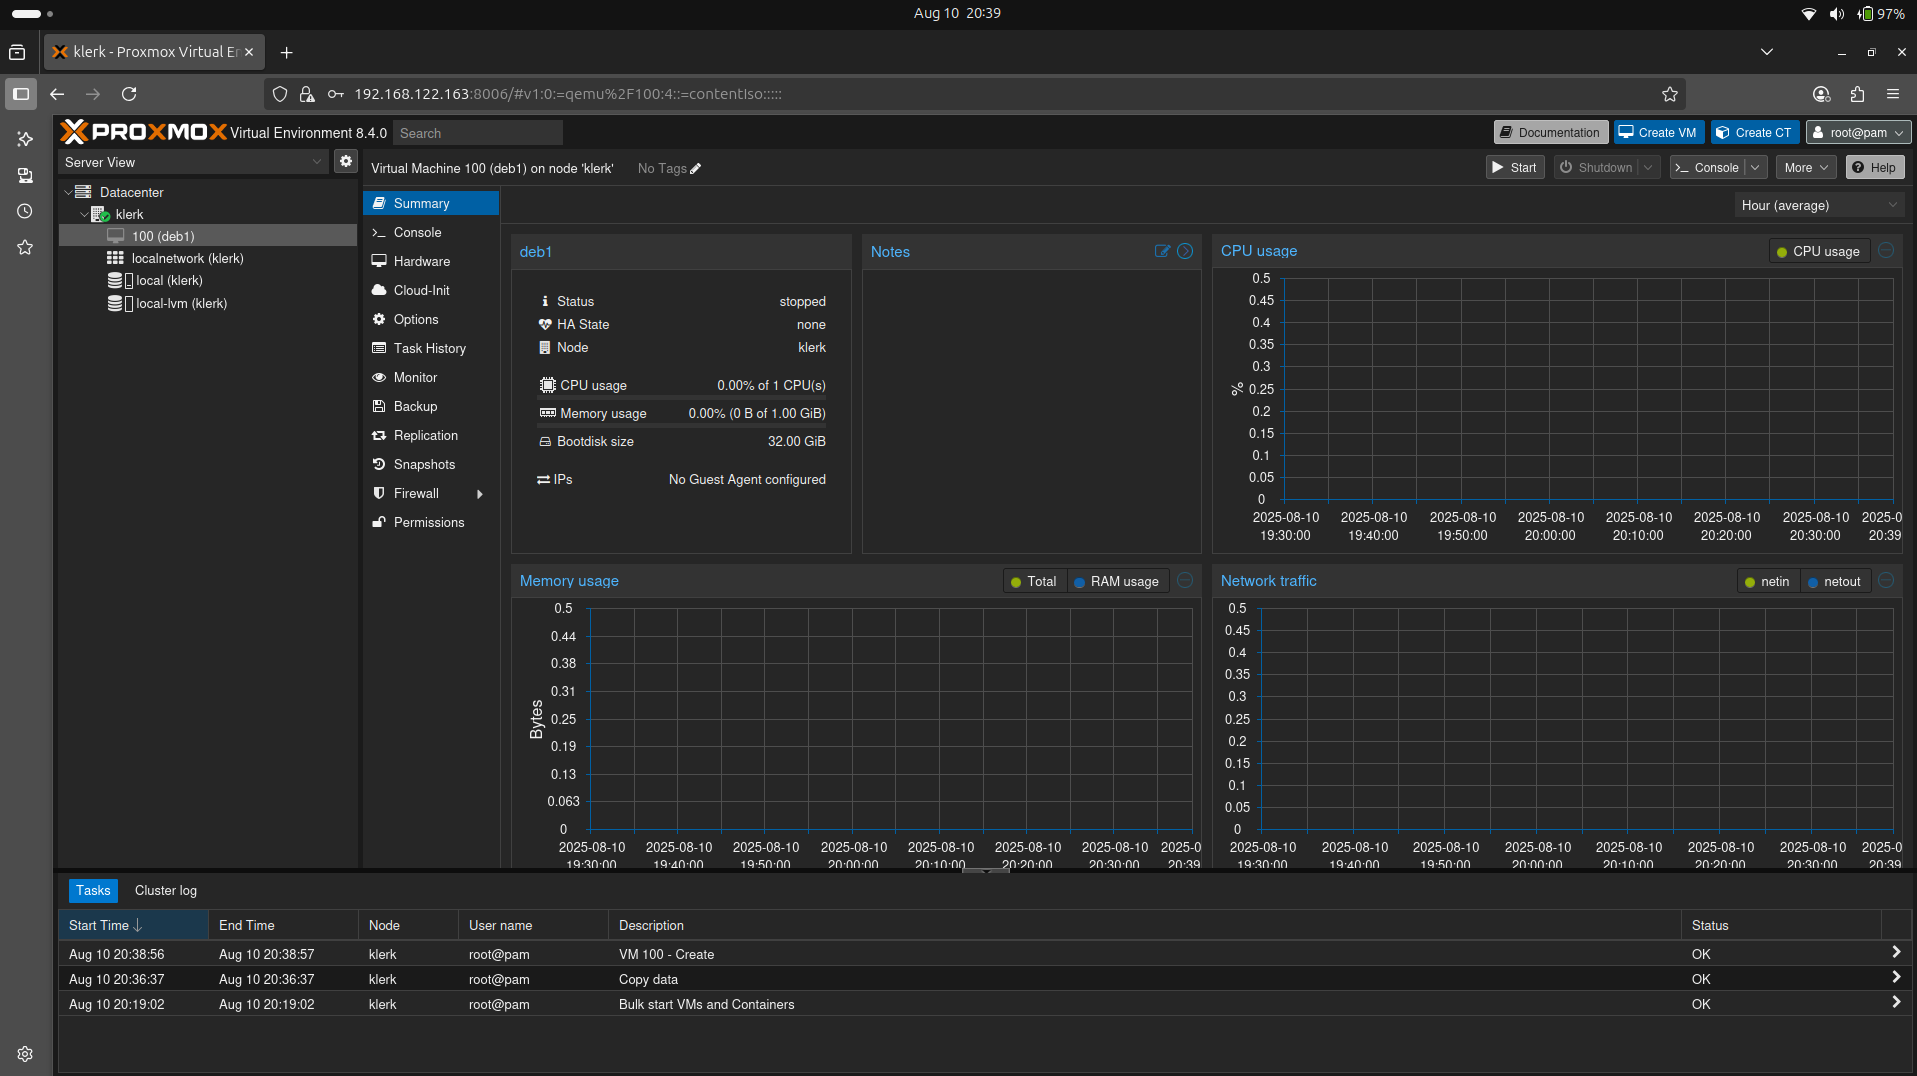This screenshot has width=1917, height=1076.
Task: Collapse the Datacenter tree node
Action: (x=66, y=192)
